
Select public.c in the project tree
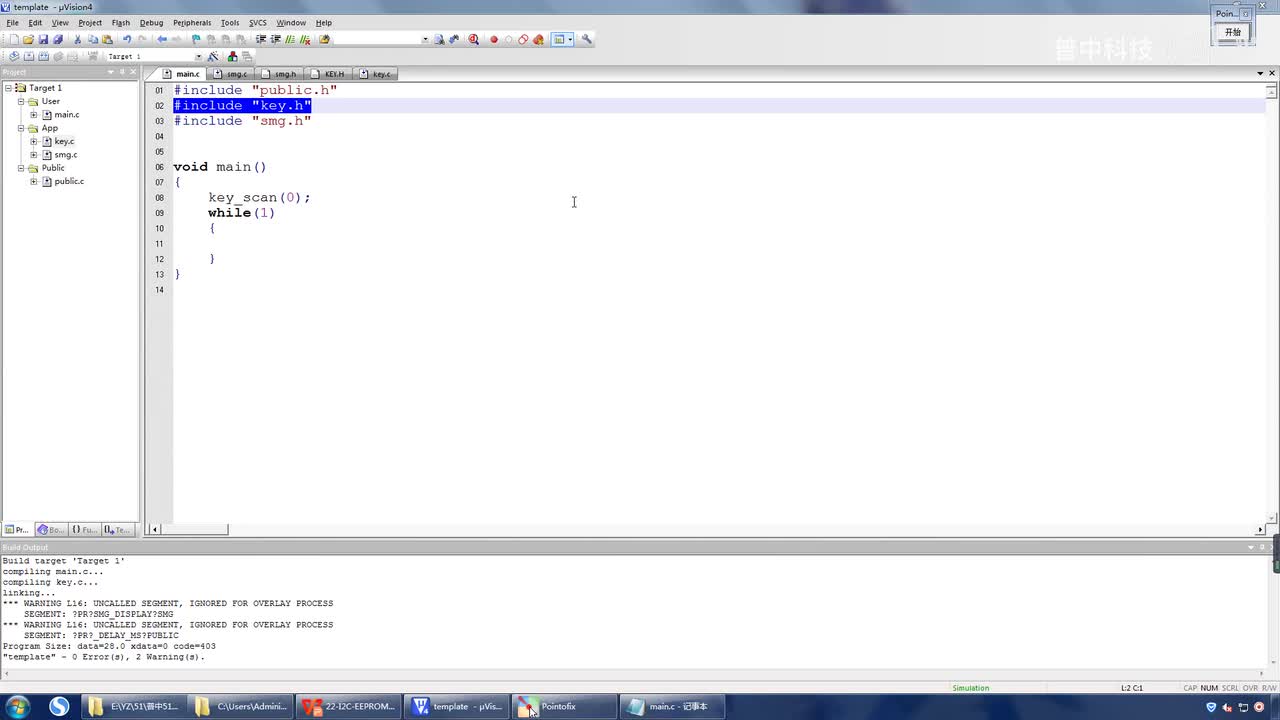pos(69,181)
